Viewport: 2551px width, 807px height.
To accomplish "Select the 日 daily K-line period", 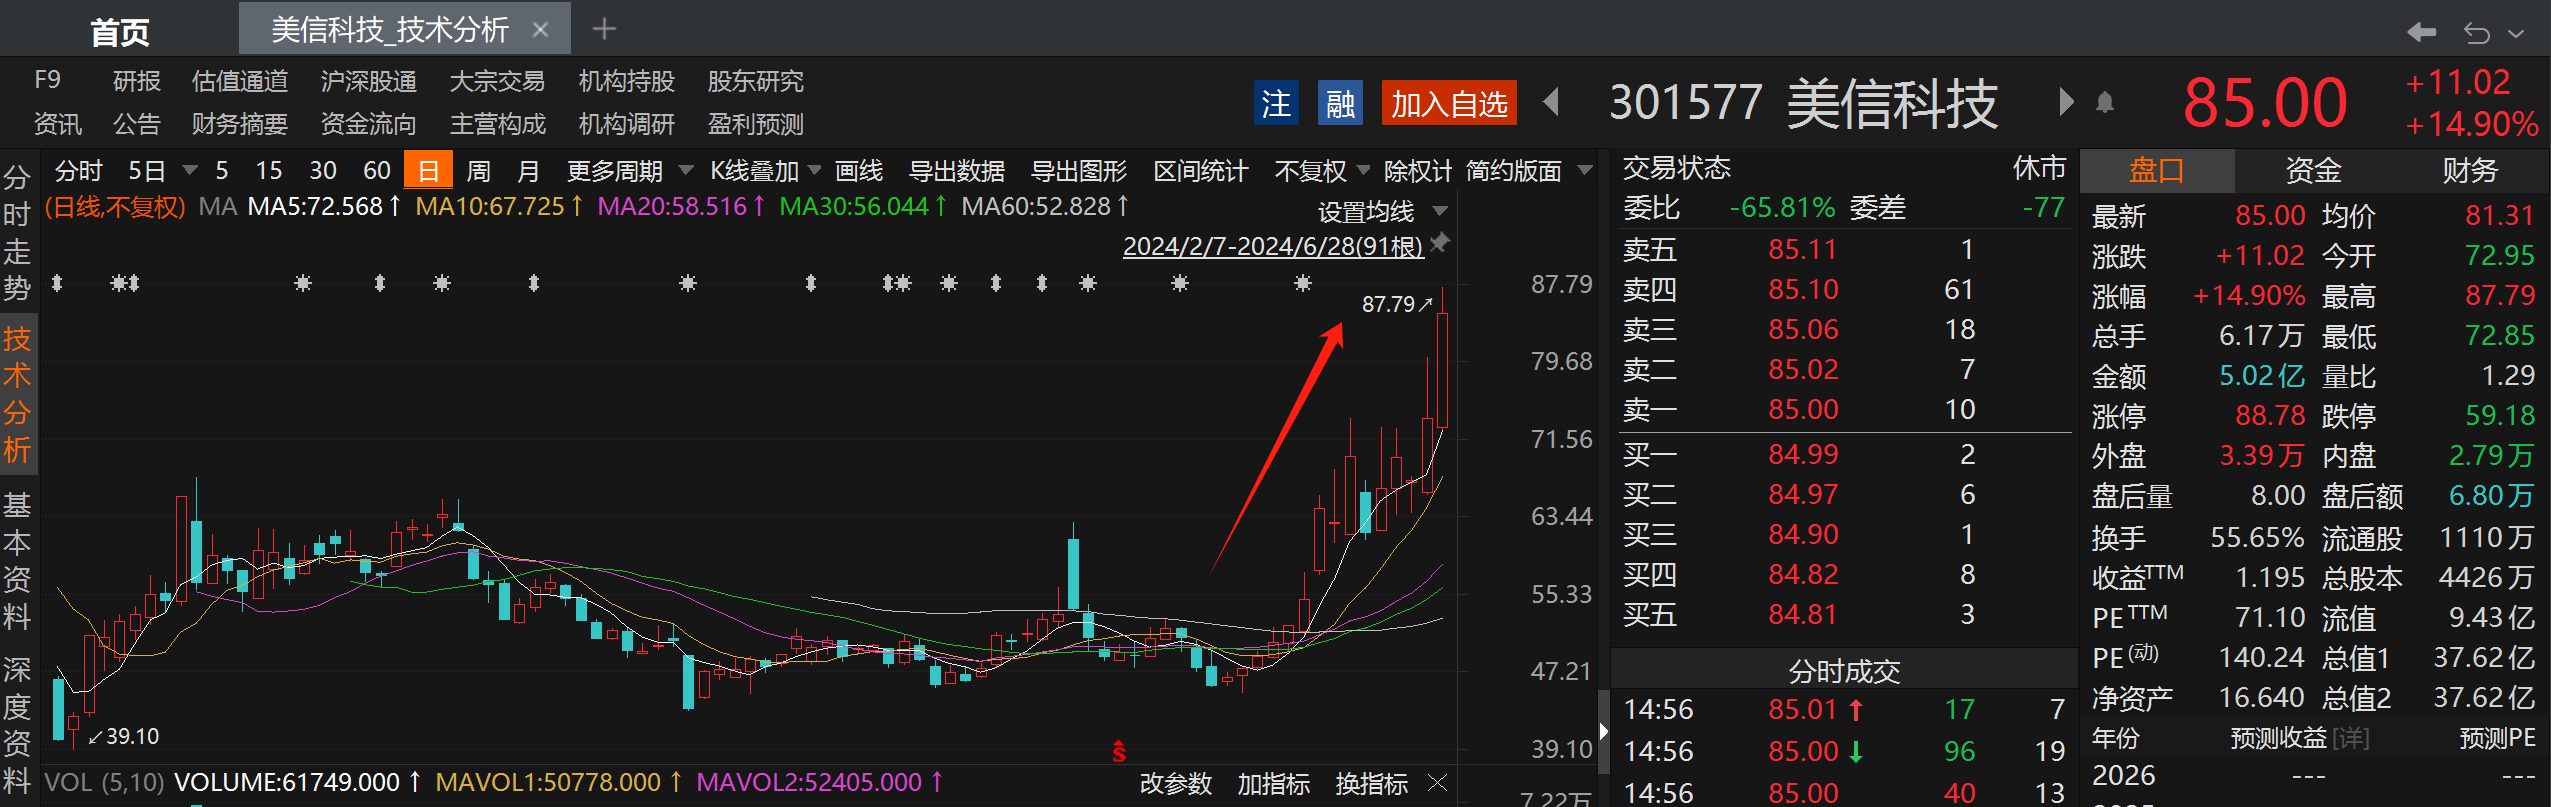I will click(428, 170).
